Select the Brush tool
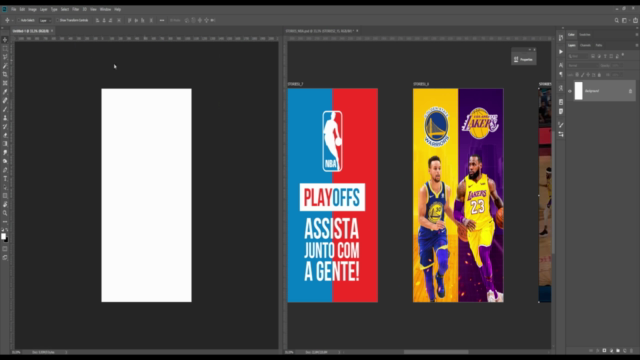 coord(5,109)
